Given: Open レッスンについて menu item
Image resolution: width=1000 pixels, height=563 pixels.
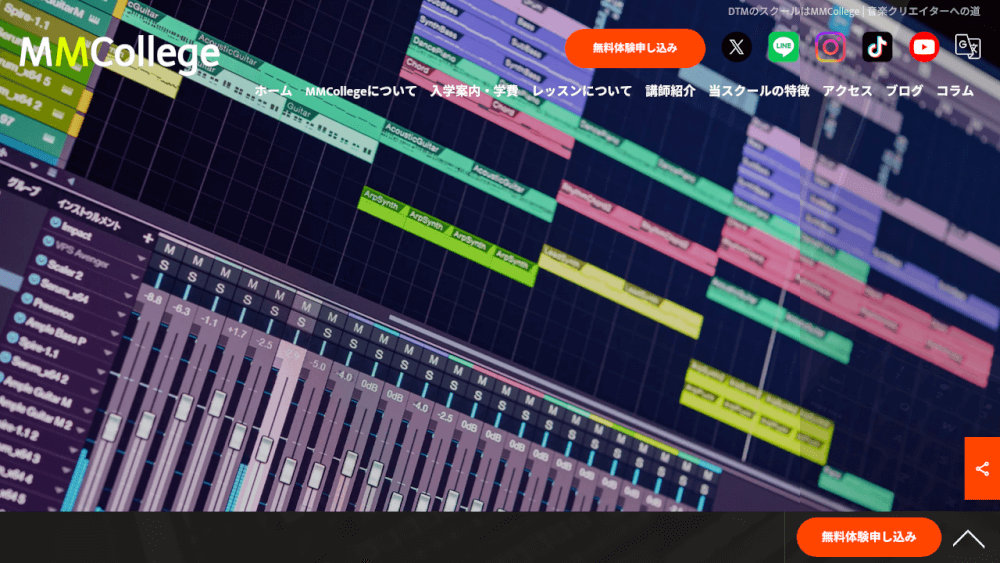Looking at the screenshot, I should [x=582, y=91].
